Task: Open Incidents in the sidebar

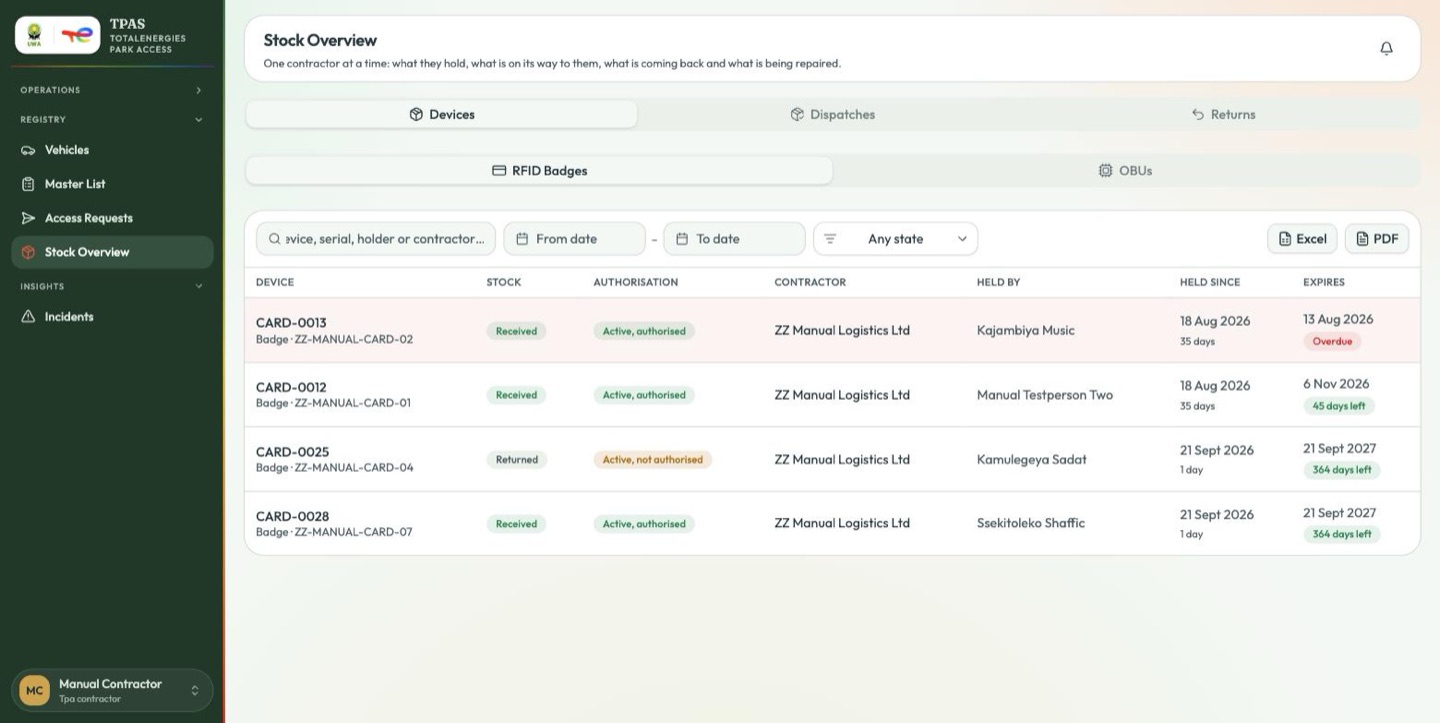Action: pyautogui.click(x=112, y=317)
